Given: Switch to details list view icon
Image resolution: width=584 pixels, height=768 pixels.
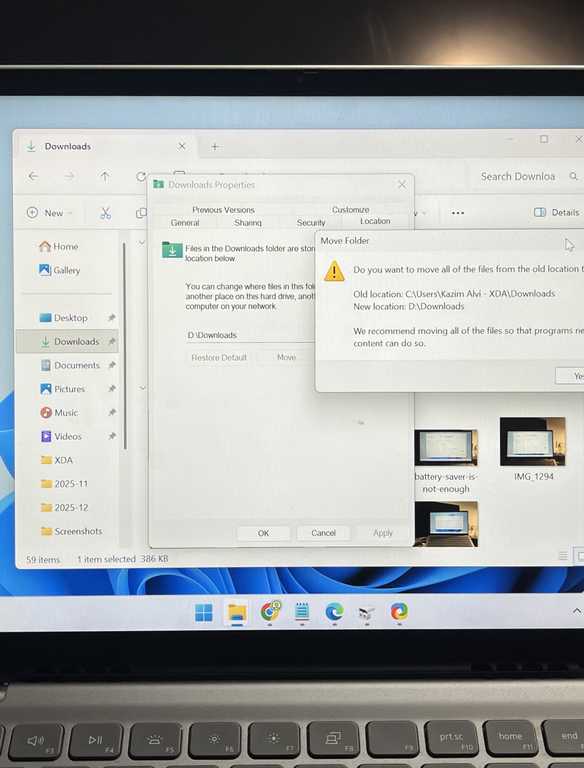Looking at the screenshot, I should (563, 556).
